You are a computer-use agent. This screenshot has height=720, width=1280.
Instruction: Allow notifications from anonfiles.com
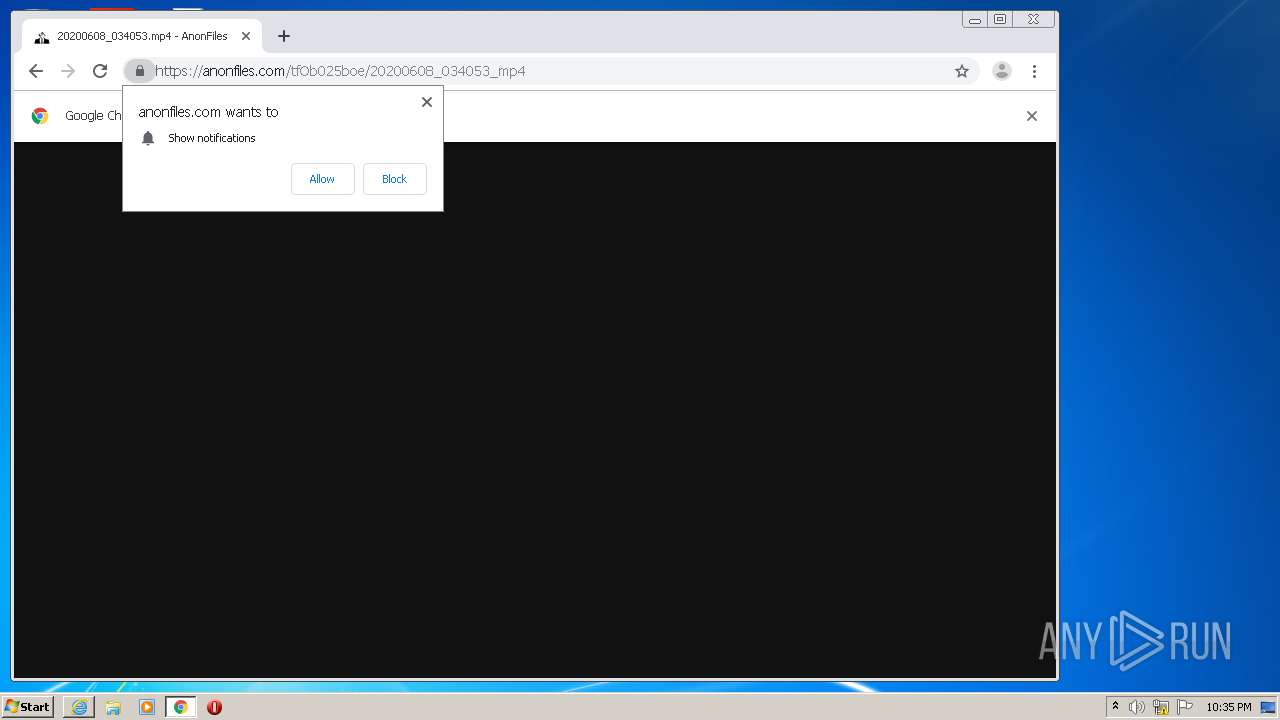click(x=322, y=179)
